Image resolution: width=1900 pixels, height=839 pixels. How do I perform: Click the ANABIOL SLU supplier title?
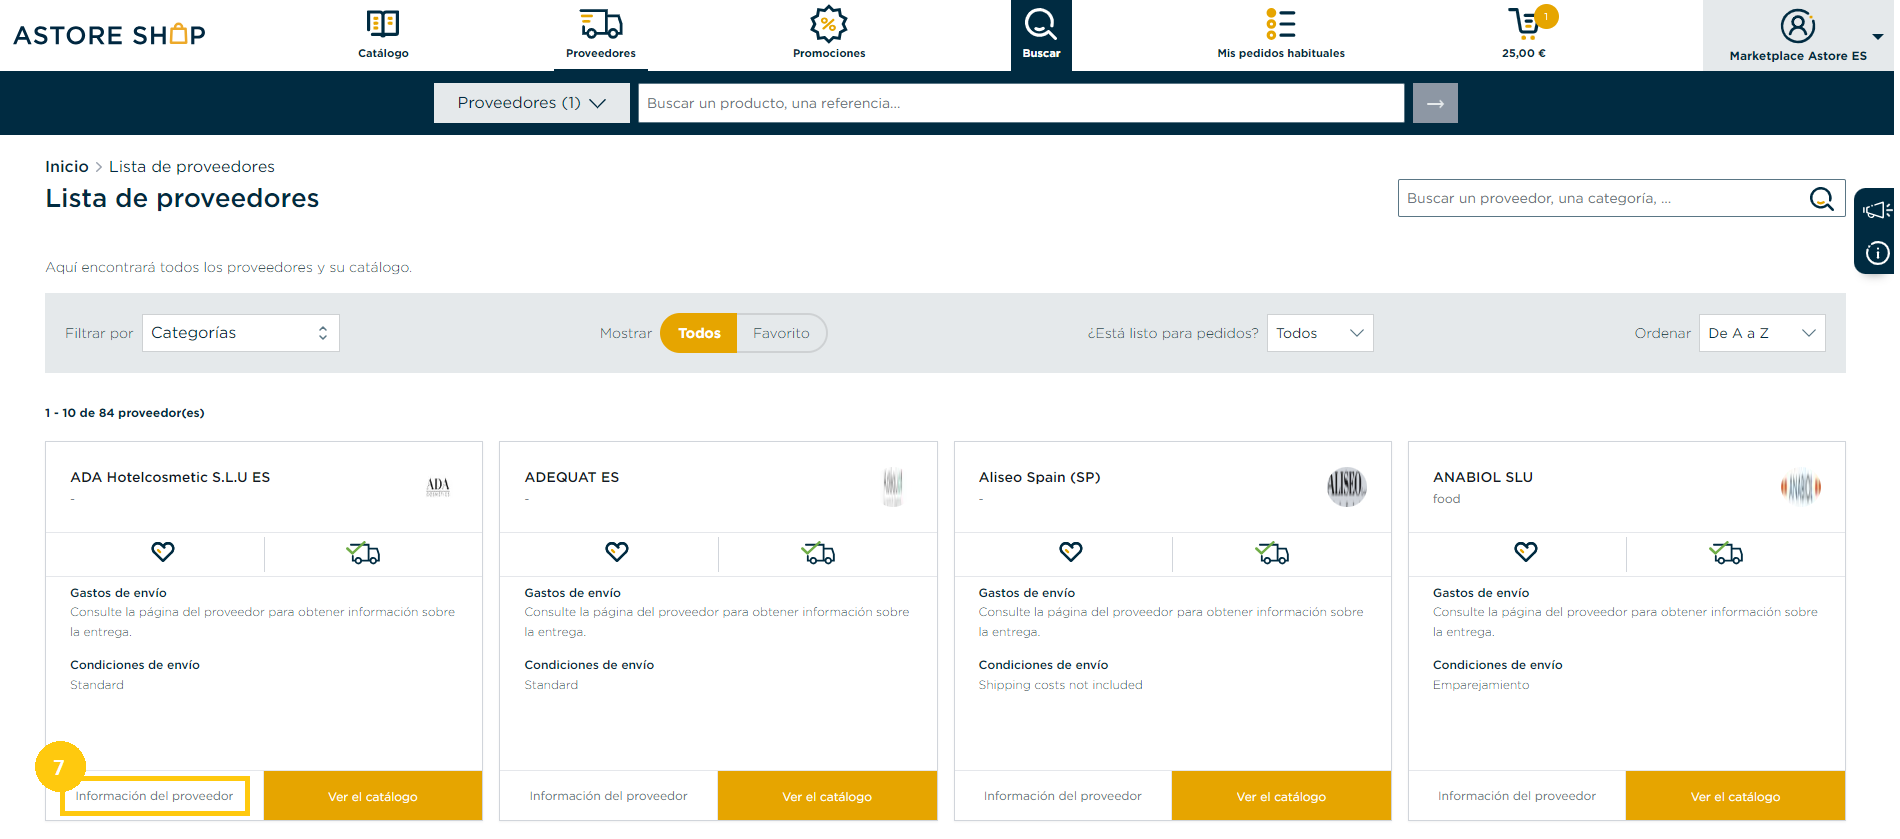coord(1483,477)
